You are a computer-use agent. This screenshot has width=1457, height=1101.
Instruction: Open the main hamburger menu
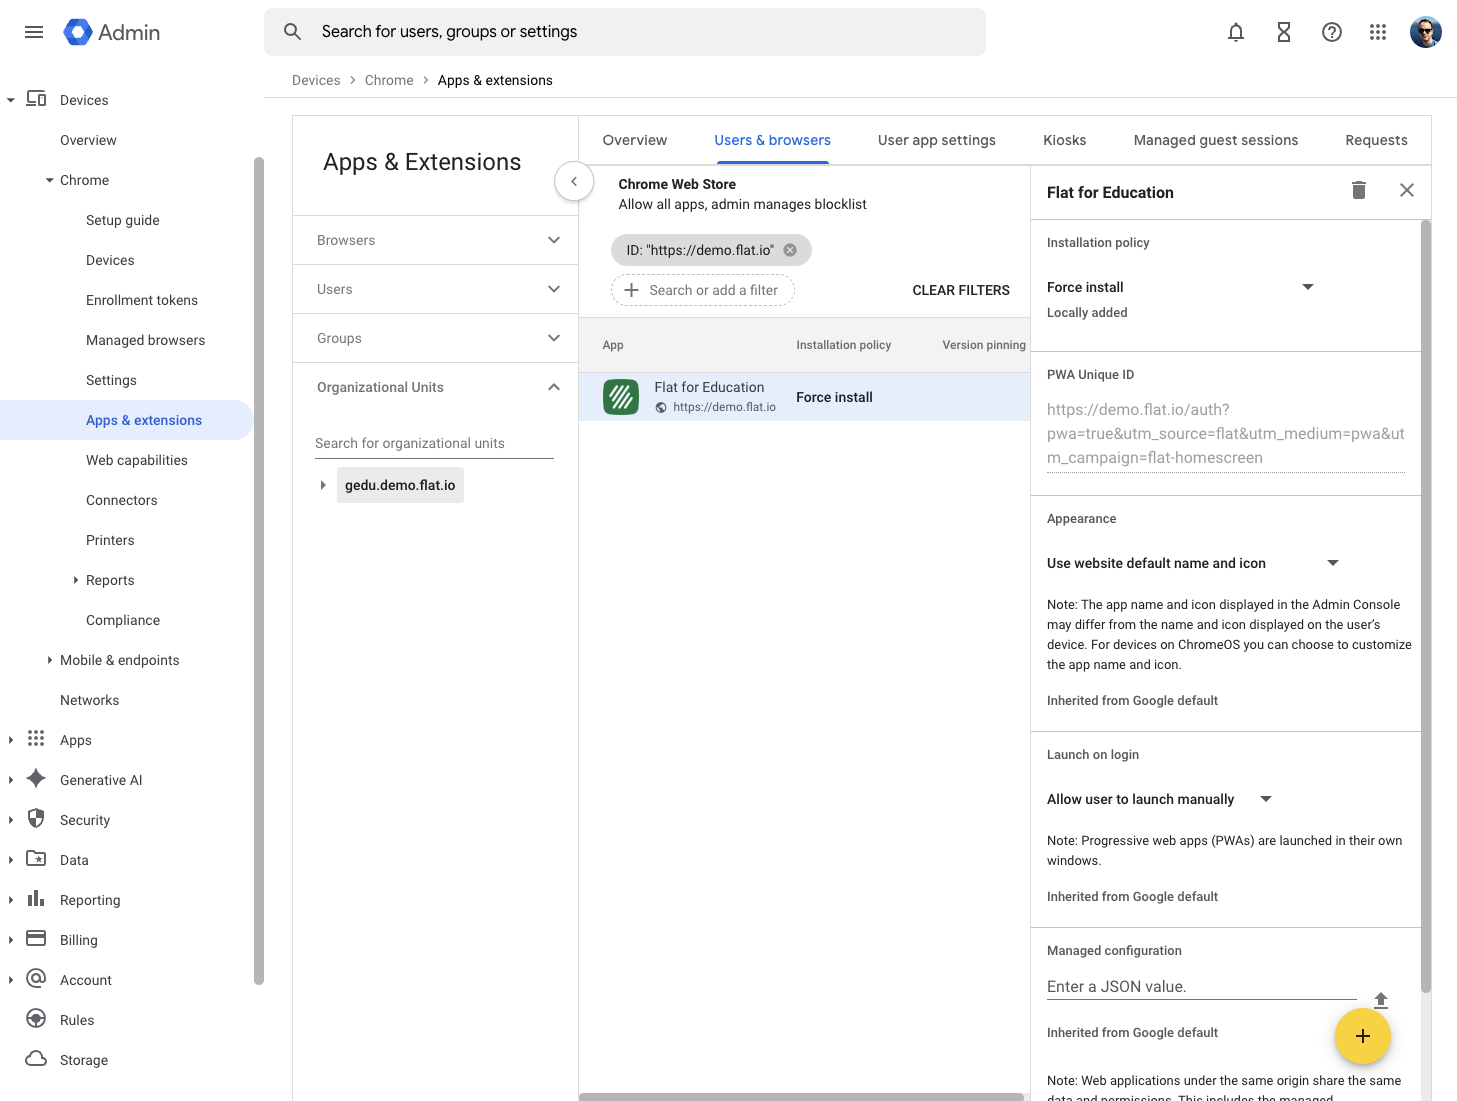click(34, 32)
